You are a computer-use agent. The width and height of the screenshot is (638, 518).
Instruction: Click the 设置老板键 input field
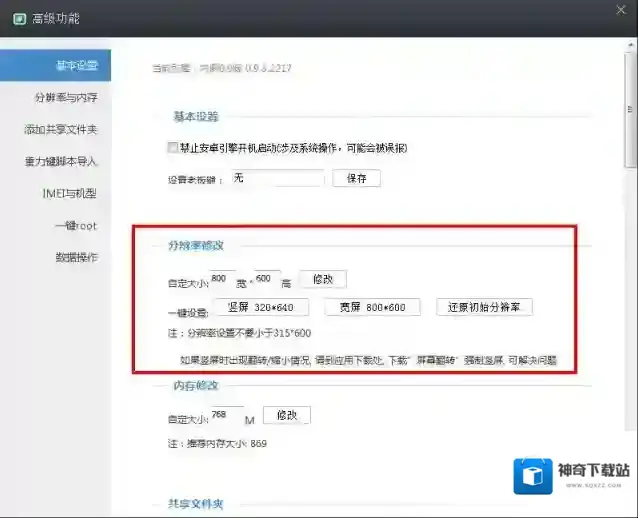pyautogui.click(x=278, y=179)
